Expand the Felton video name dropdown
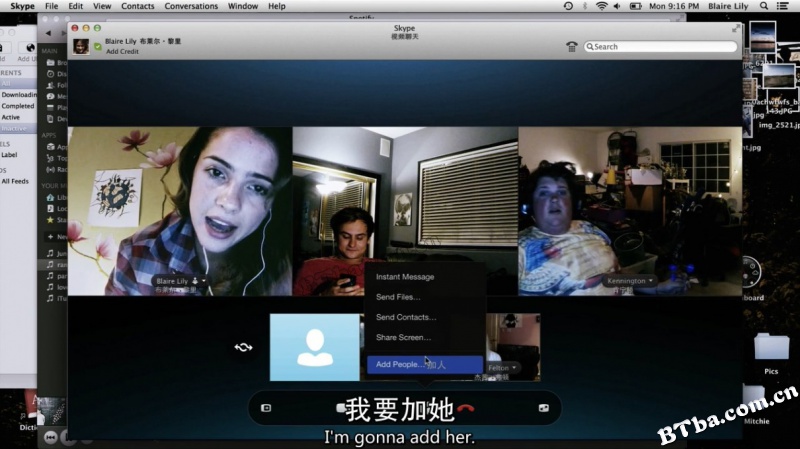The image size is (800, 449). point(514,367)
